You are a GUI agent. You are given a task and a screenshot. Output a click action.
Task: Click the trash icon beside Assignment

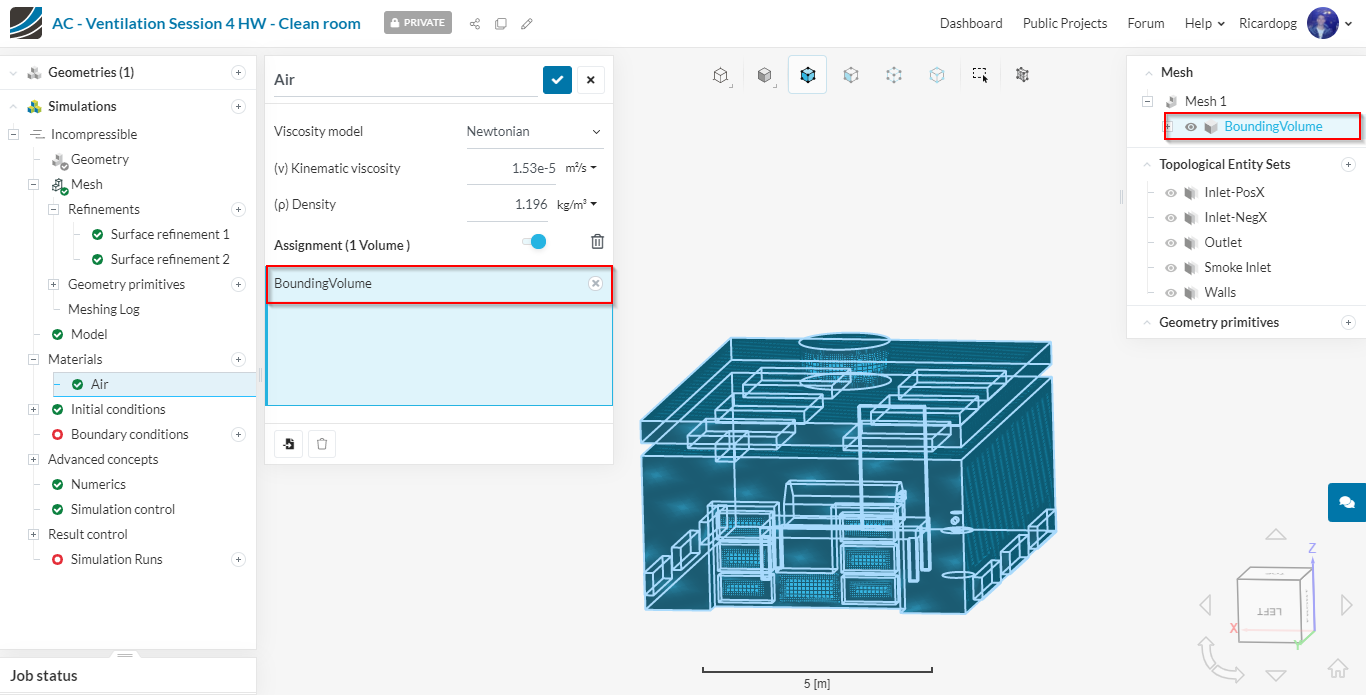coord(597,241)
